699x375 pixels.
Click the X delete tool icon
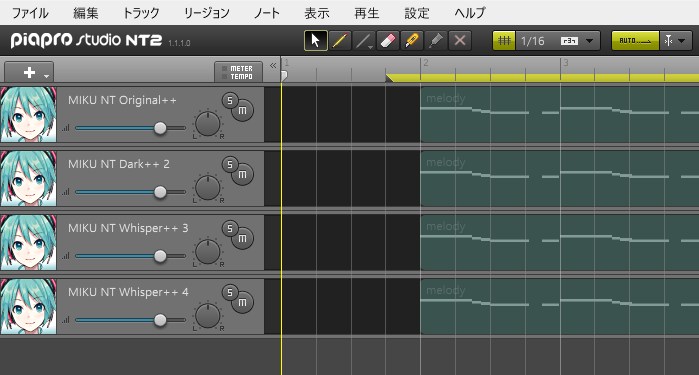coord(460,41)
